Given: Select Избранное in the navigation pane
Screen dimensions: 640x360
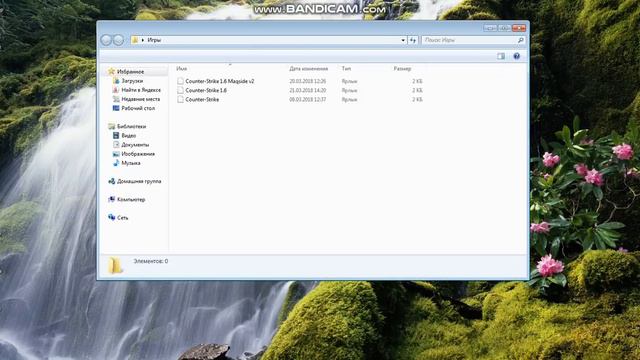Looking at the screenshot, I should 130,71.
